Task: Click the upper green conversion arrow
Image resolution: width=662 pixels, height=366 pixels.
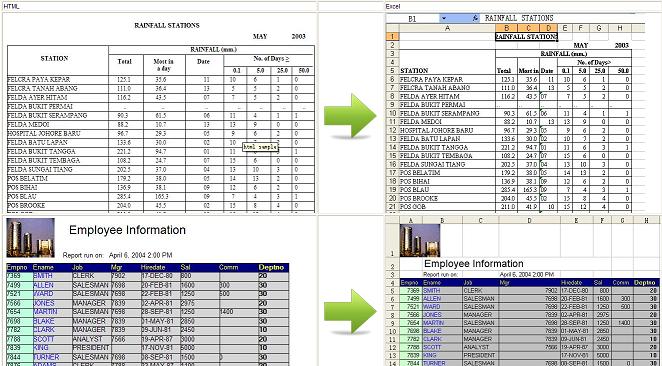Action: [x=350, y=116]
